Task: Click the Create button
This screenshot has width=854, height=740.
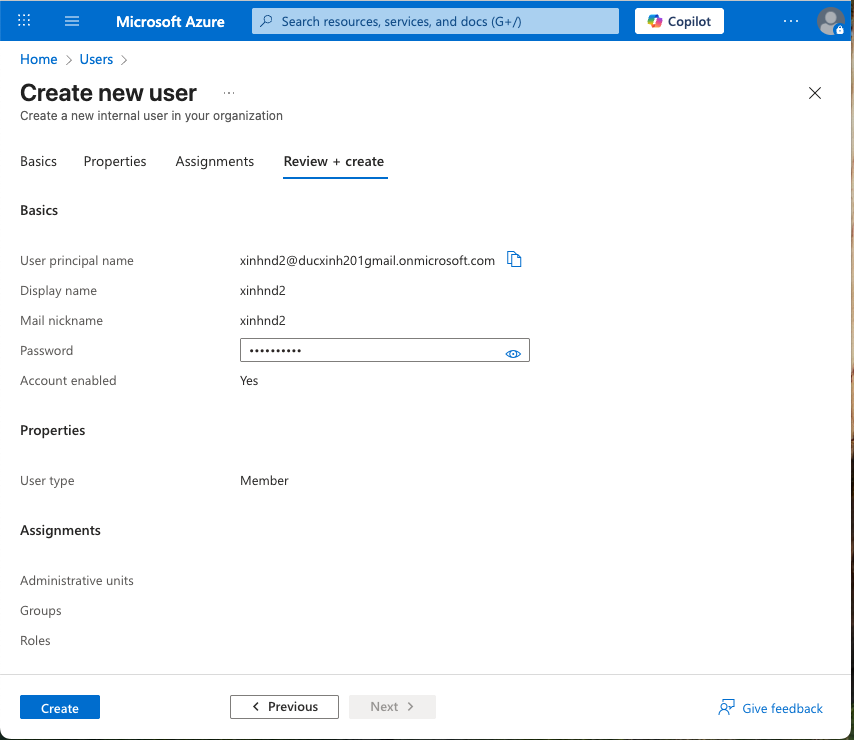Action: [x=59, y=707]
